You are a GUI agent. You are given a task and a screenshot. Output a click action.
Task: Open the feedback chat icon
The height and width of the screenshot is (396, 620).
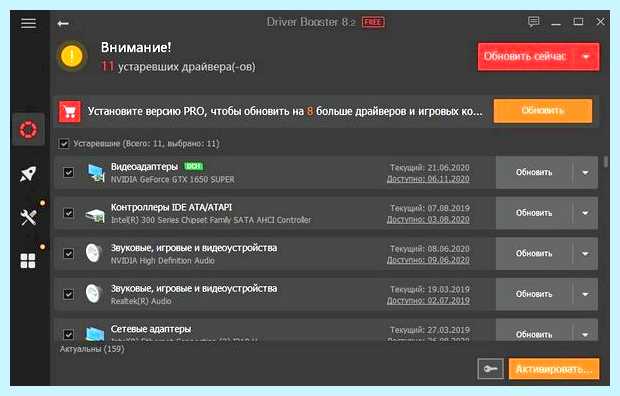(x=533, y=22)
